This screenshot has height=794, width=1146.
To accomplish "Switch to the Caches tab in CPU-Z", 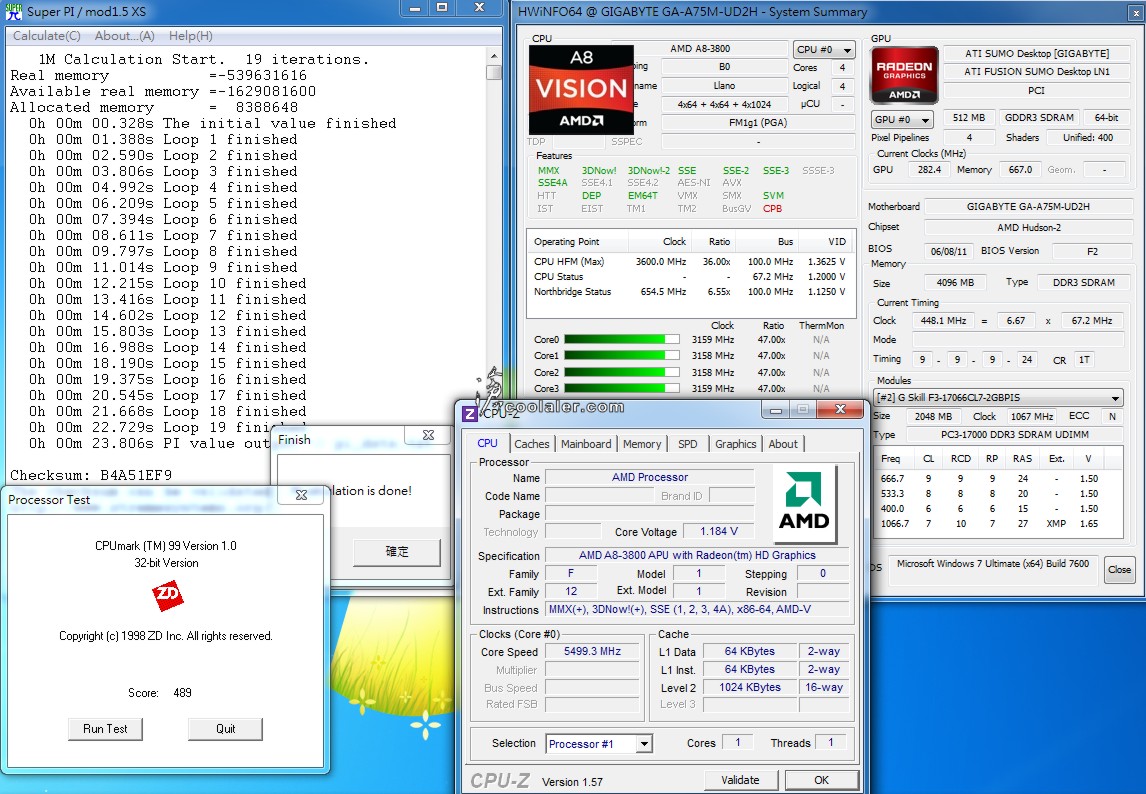I will point(531,444).
